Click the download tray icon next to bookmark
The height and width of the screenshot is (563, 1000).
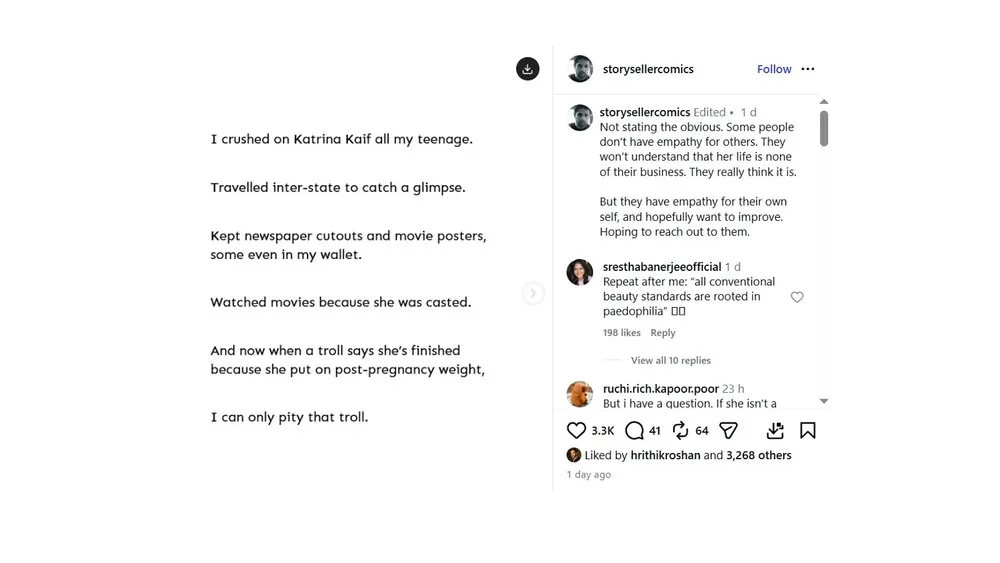(x=775, y=430)
